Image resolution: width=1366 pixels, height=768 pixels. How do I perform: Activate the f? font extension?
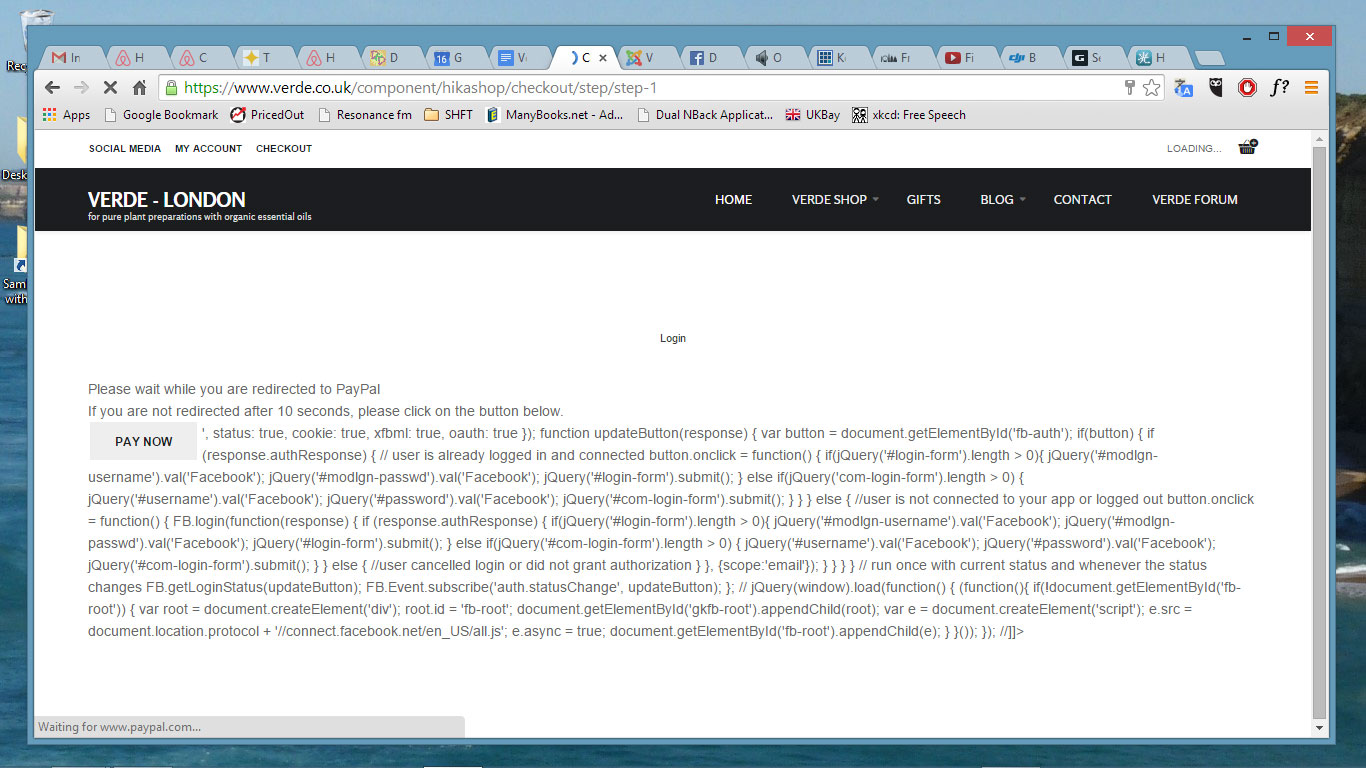(x=1279, y=88)
